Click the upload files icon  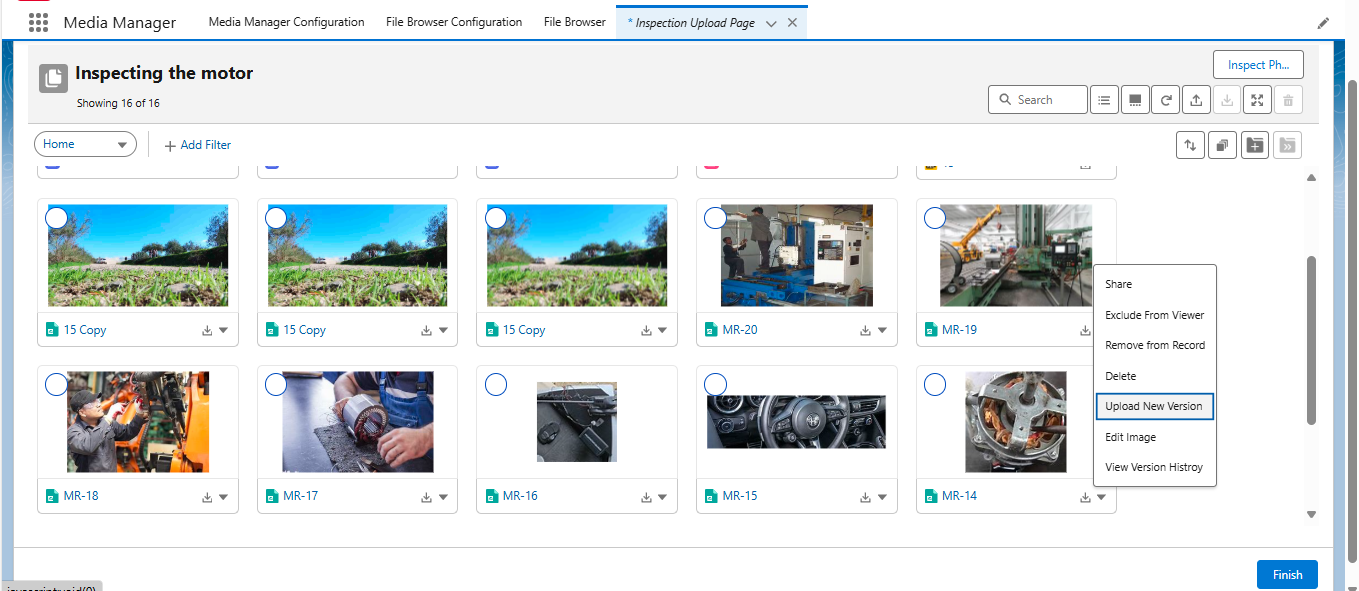(x=1196, y=100)
